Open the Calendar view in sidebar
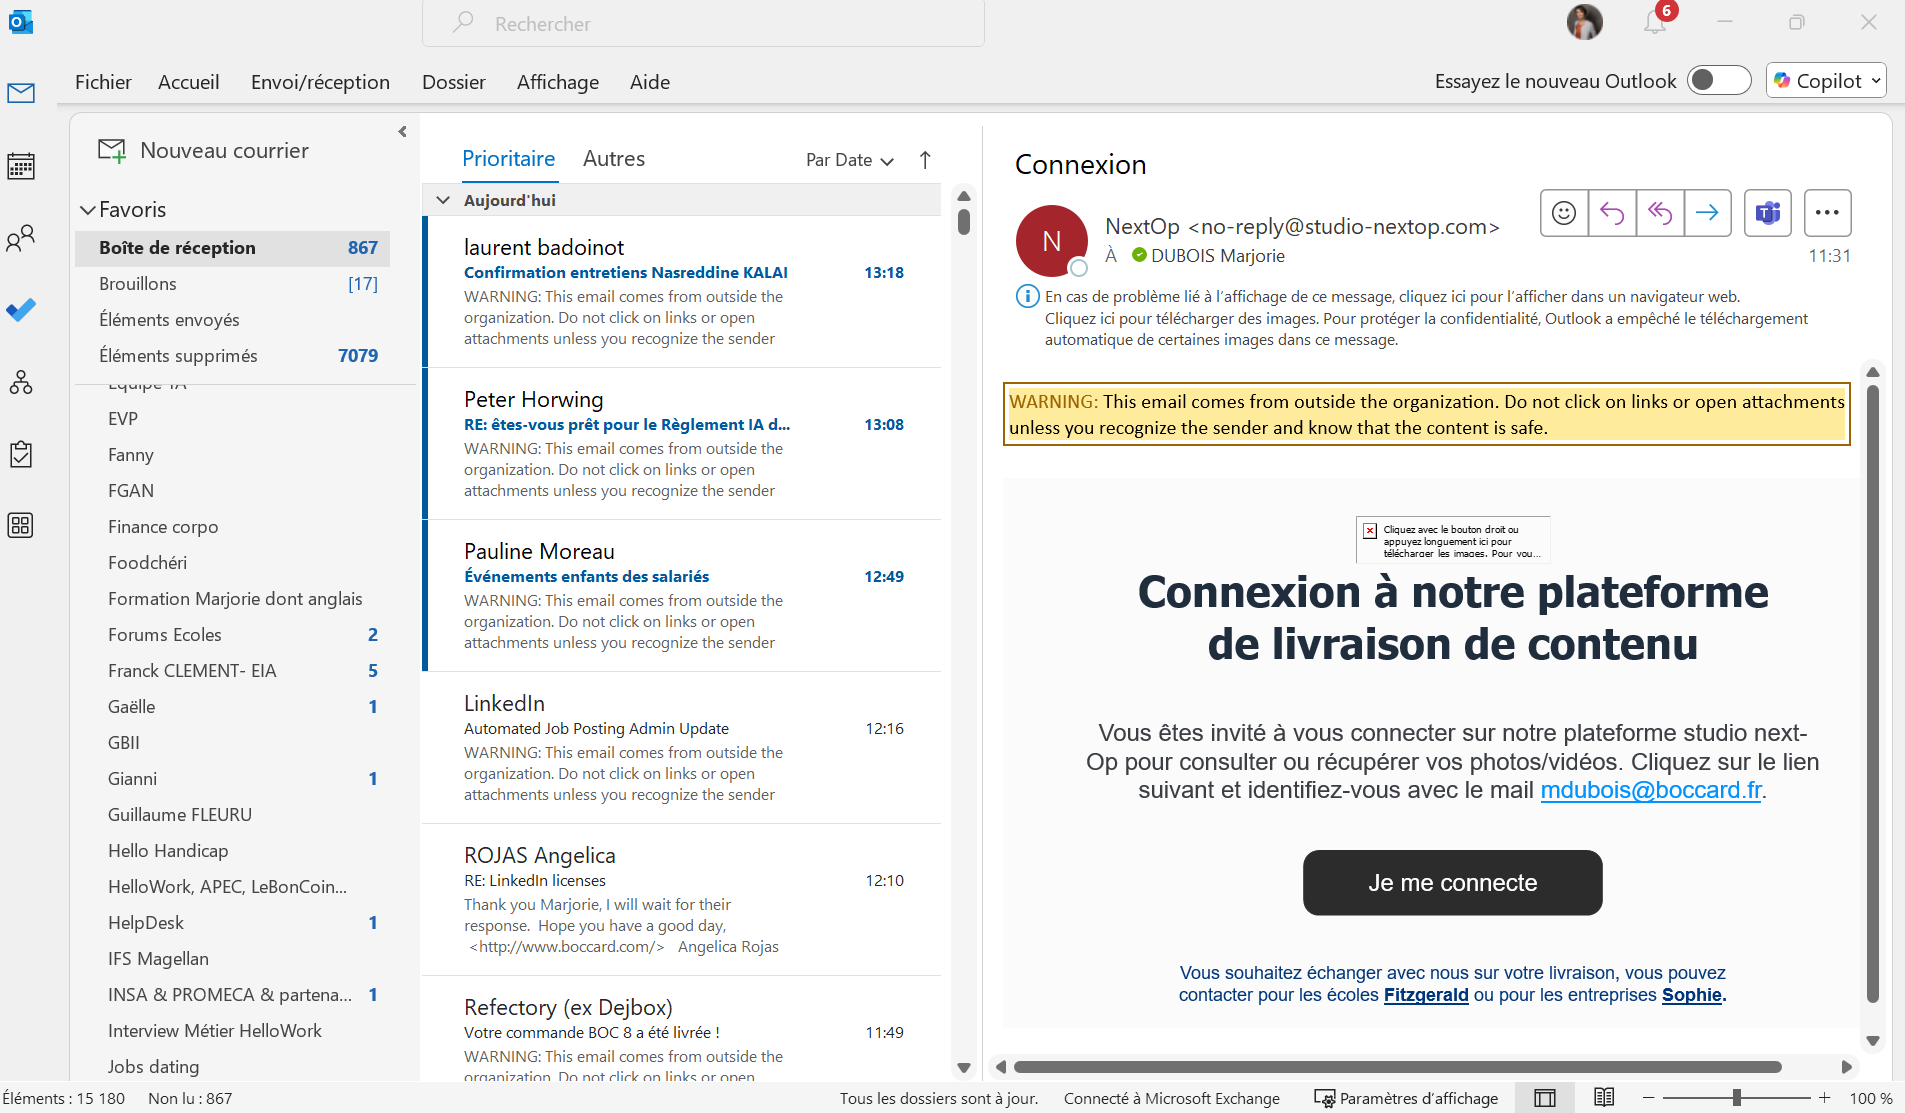The width and height of the screenshot is (1905, 1113). coord(21,166)
